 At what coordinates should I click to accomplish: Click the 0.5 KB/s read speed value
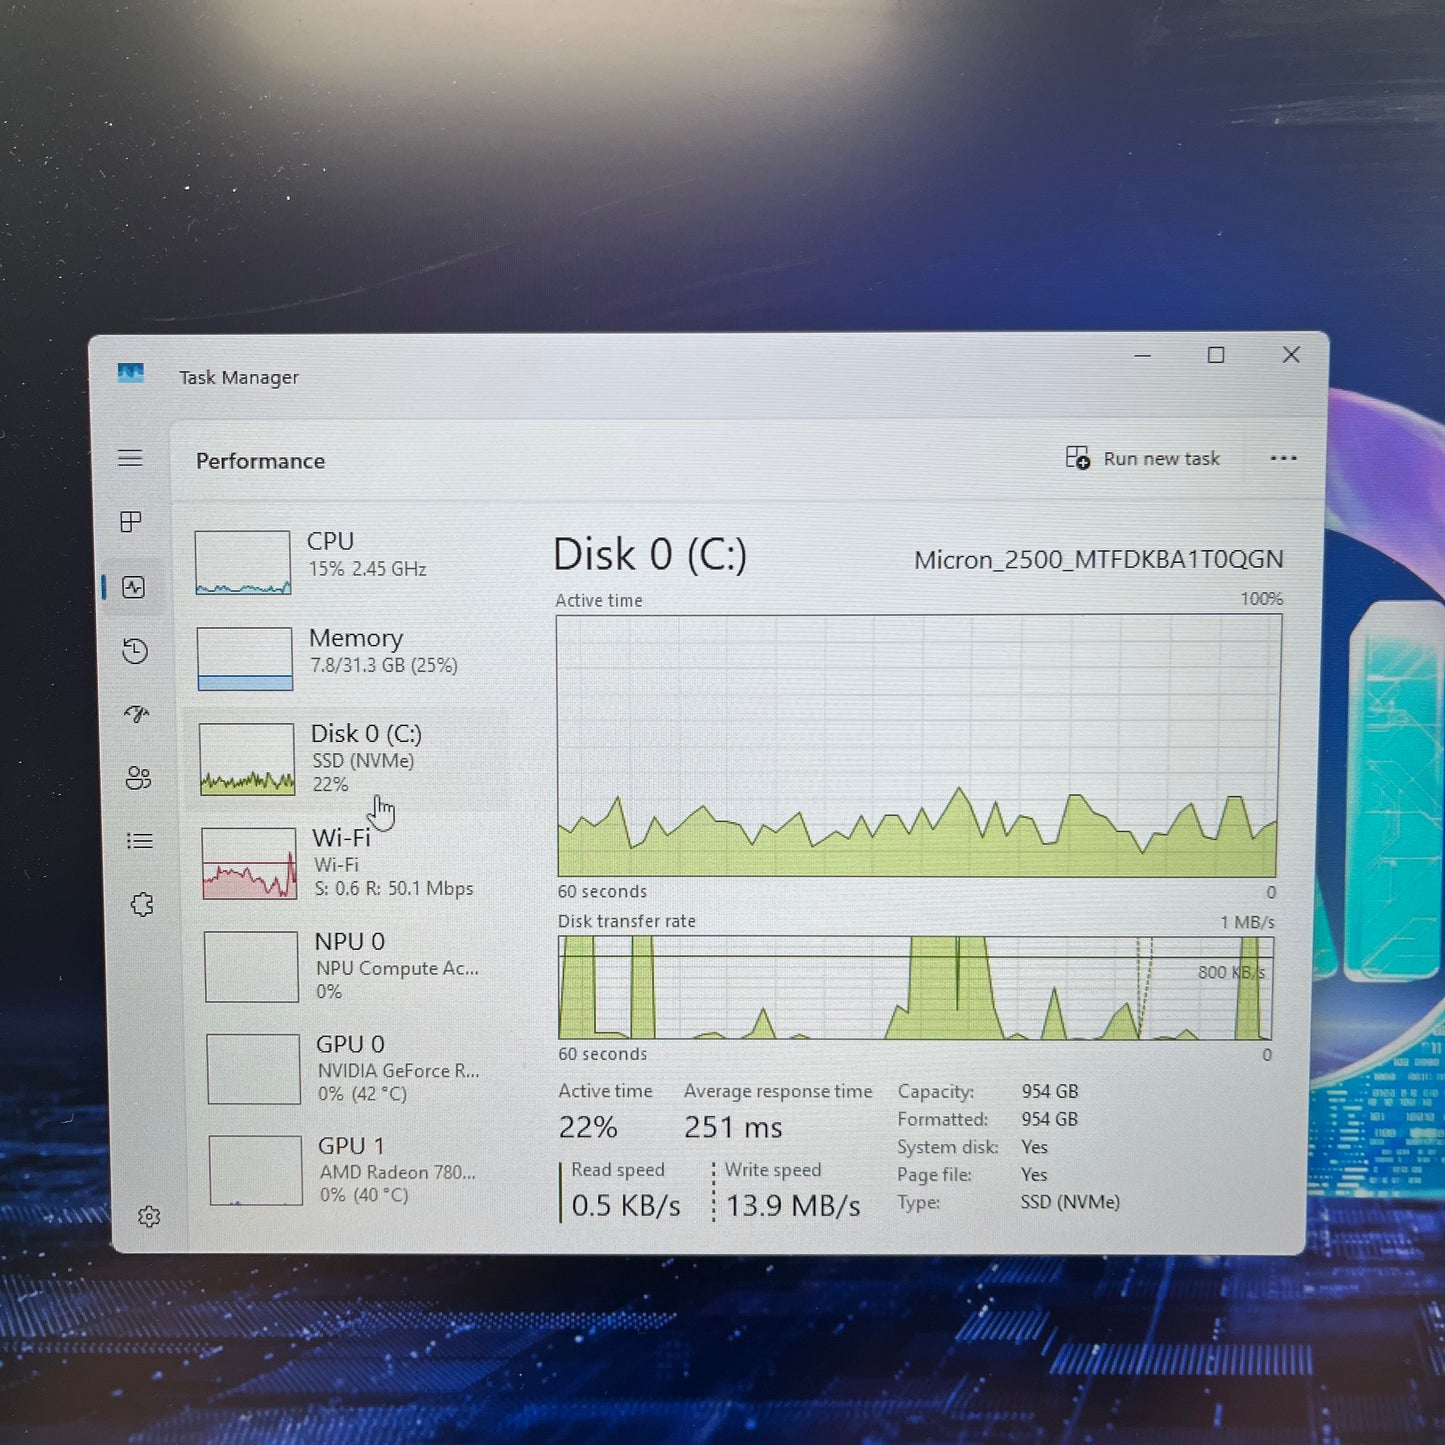626,1206
